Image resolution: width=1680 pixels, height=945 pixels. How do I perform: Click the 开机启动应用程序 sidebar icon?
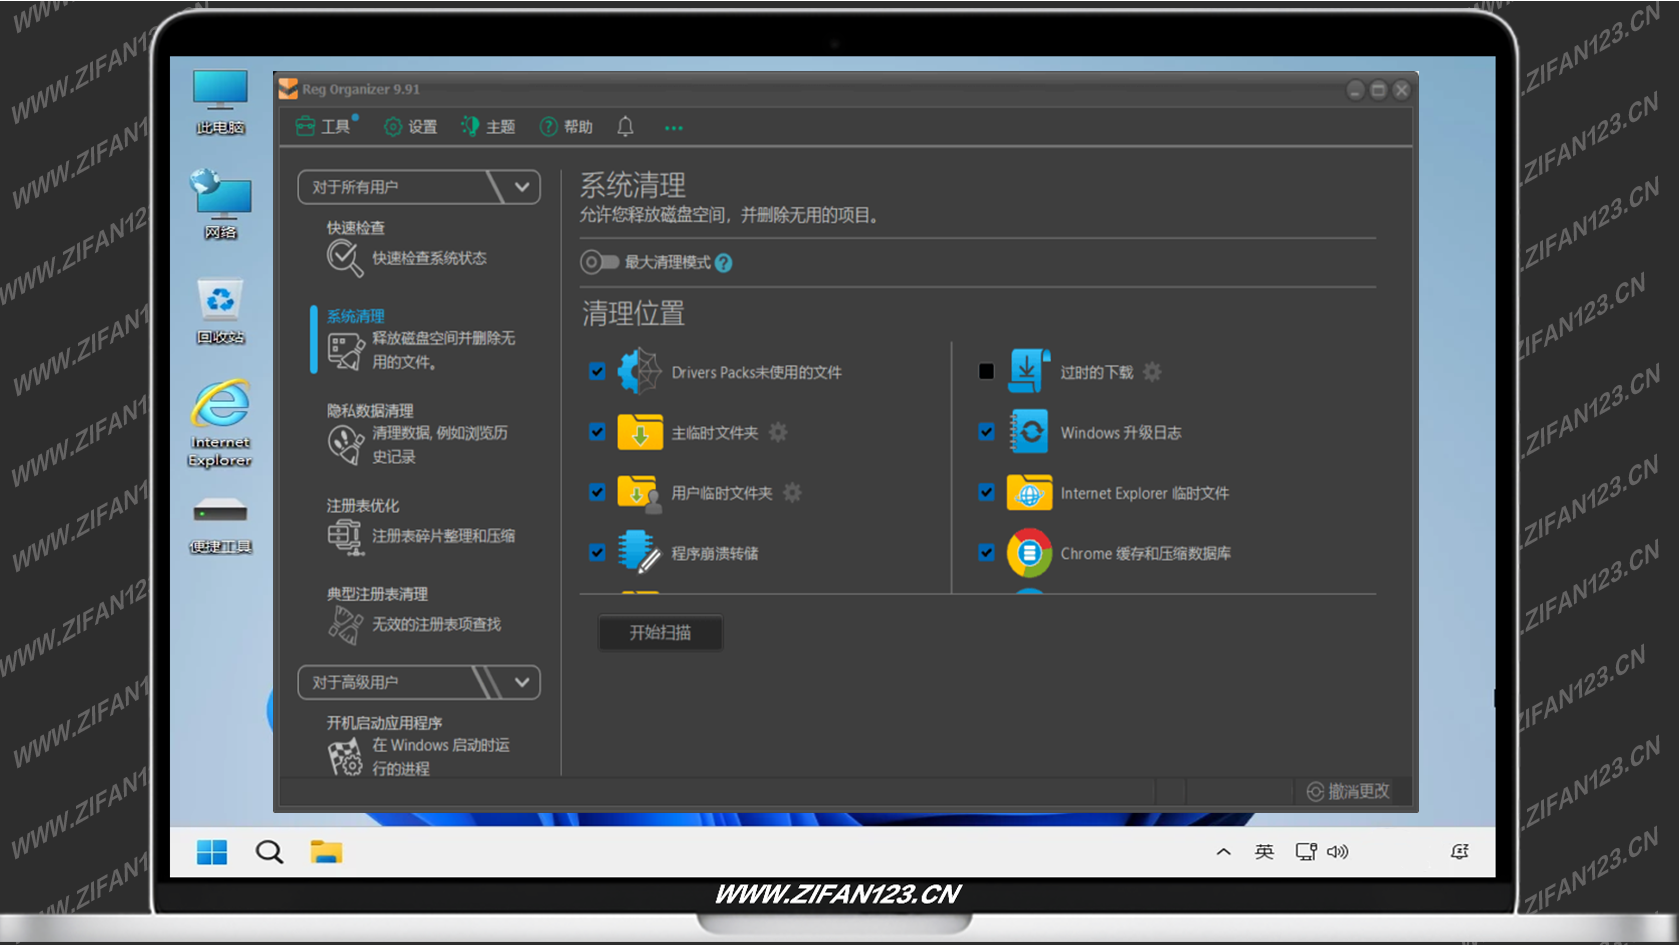pos(346,757)
